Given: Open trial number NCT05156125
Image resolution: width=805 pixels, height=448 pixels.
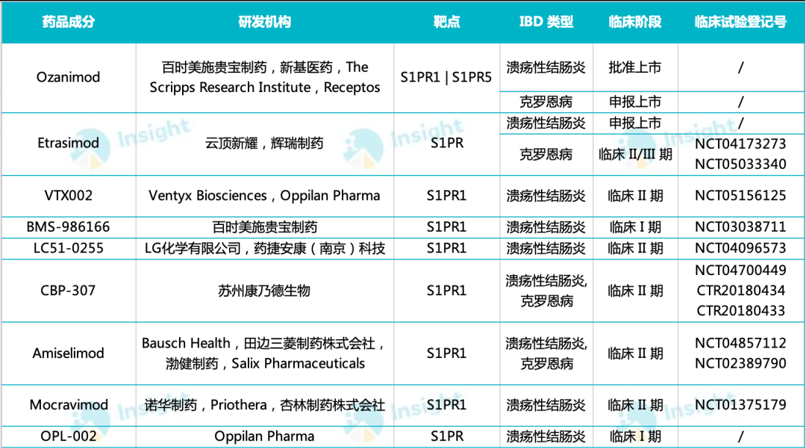Looking at the screenshot, I should (740, 196).
